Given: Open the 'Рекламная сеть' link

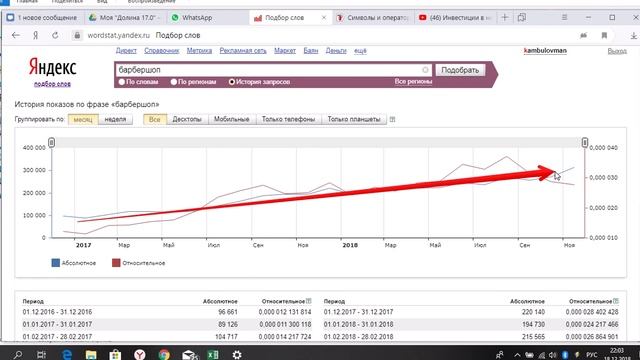Looking at the screenshot, I should (x=243, y=51).
